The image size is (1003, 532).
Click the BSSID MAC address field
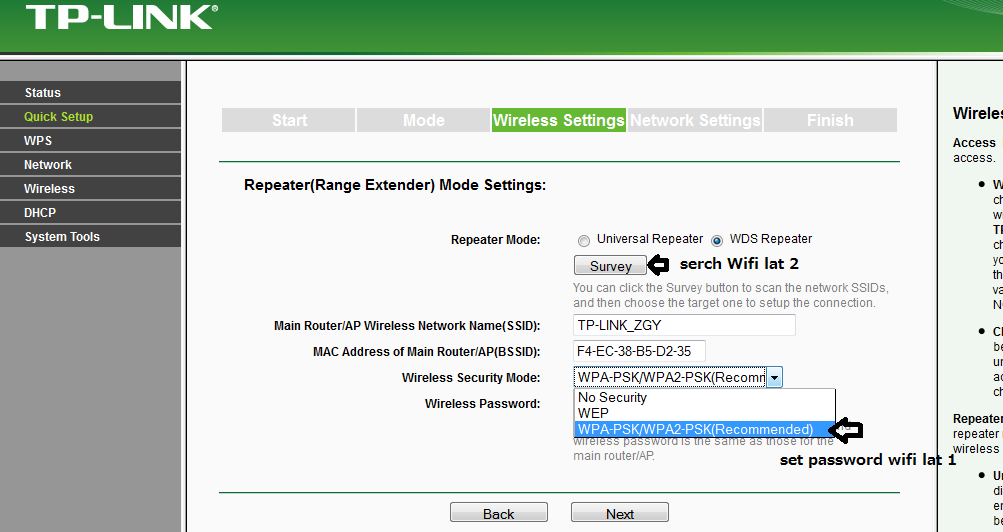(x=639, y=351)
